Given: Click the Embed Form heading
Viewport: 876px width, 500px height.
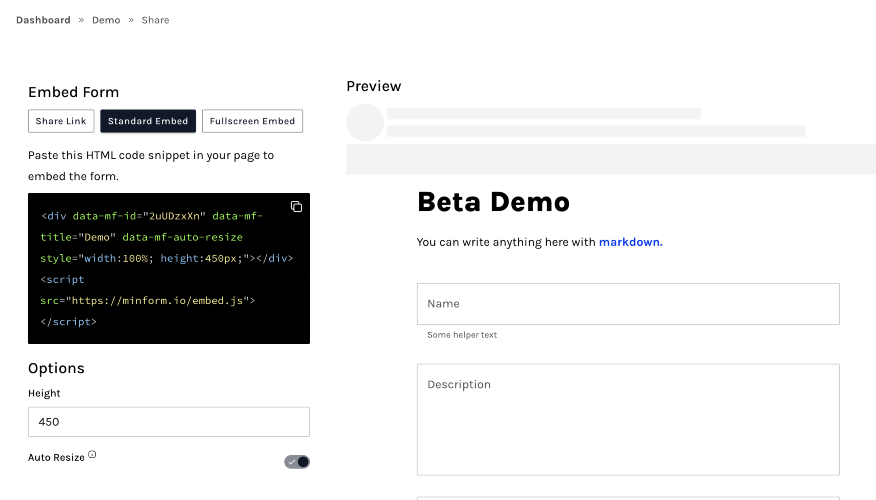Looking at the screenshot, I should pos(73,92).
